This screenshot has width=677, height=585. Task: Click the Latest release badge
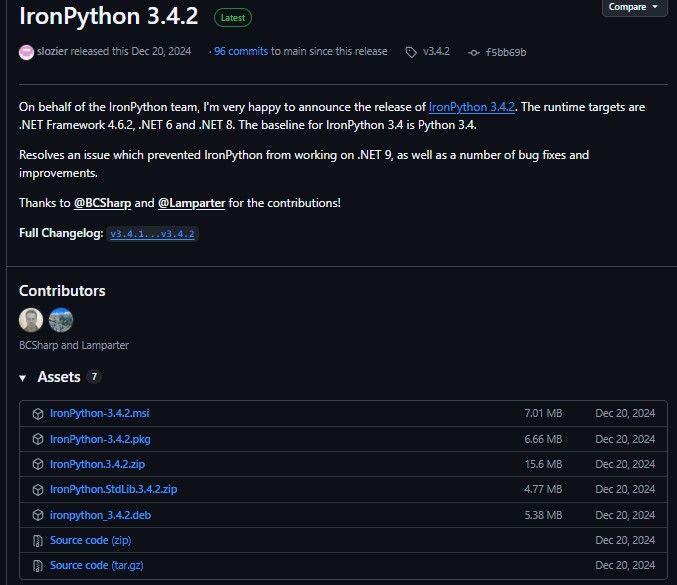(x=233, y=18)
